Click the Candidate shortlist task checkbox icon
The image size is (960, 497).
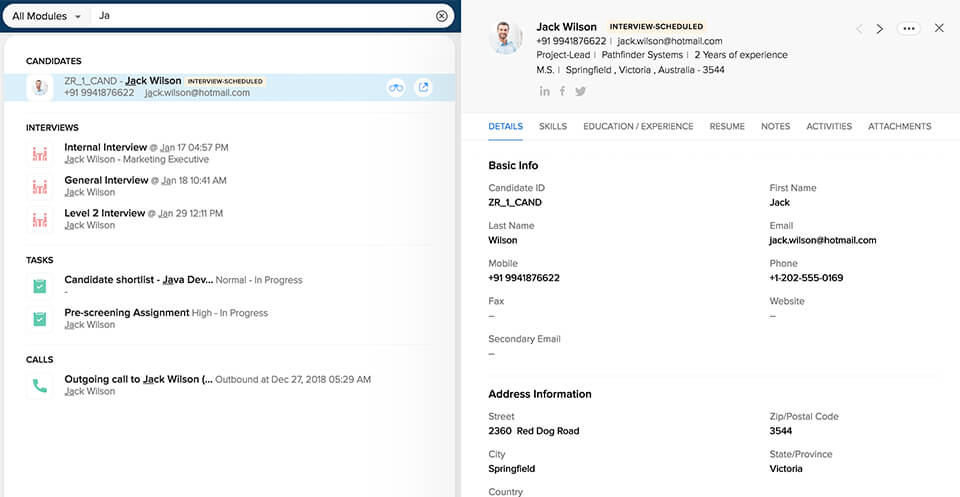[x=40, y=286]
